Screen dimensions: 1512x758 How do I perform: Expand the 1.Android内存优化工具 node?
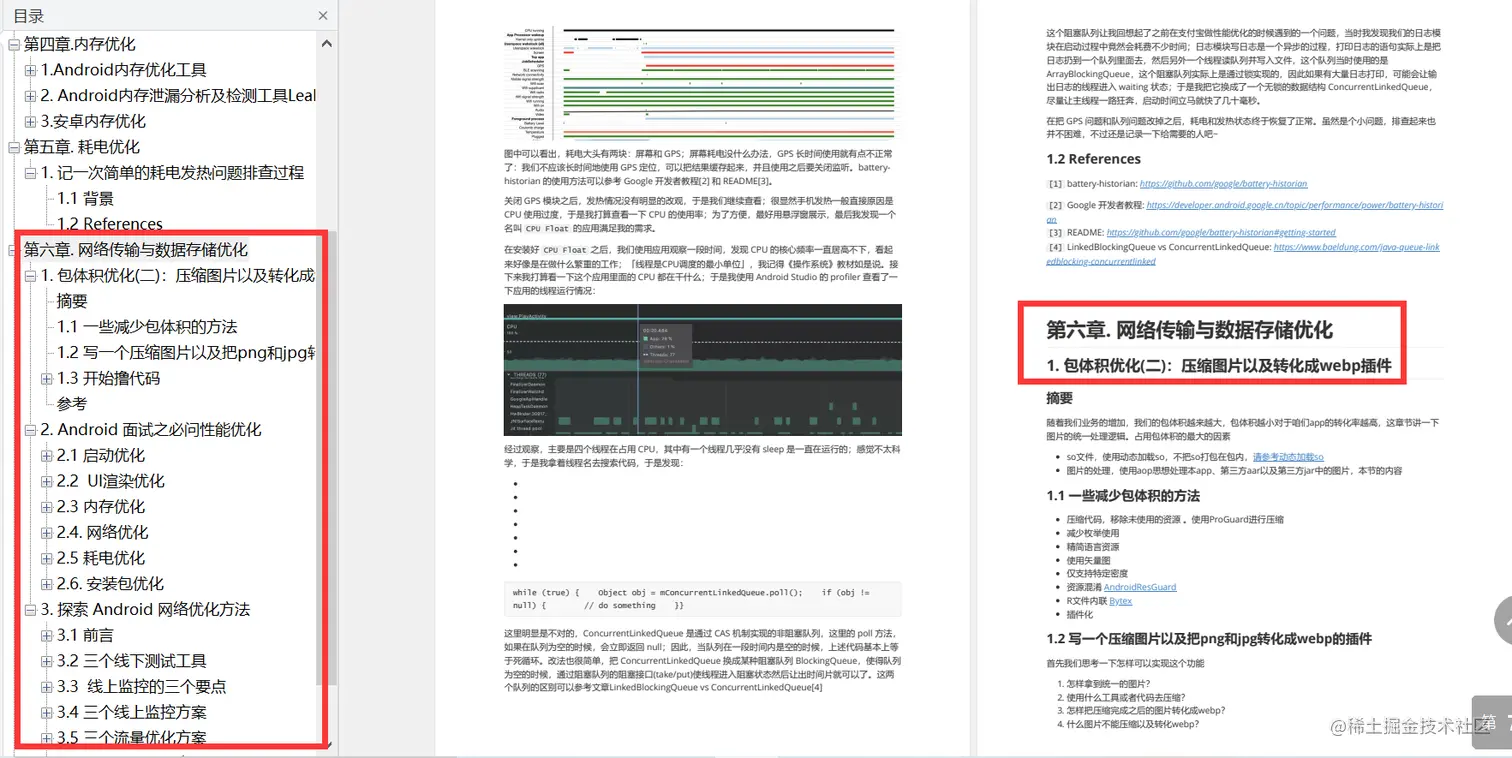point(30,71)
